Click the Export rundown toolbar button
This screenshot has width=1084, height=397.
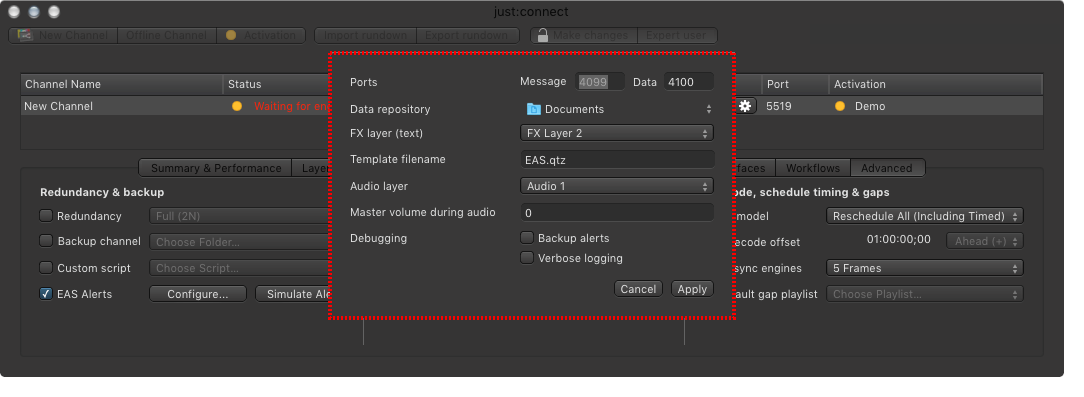tap(468, 35)
